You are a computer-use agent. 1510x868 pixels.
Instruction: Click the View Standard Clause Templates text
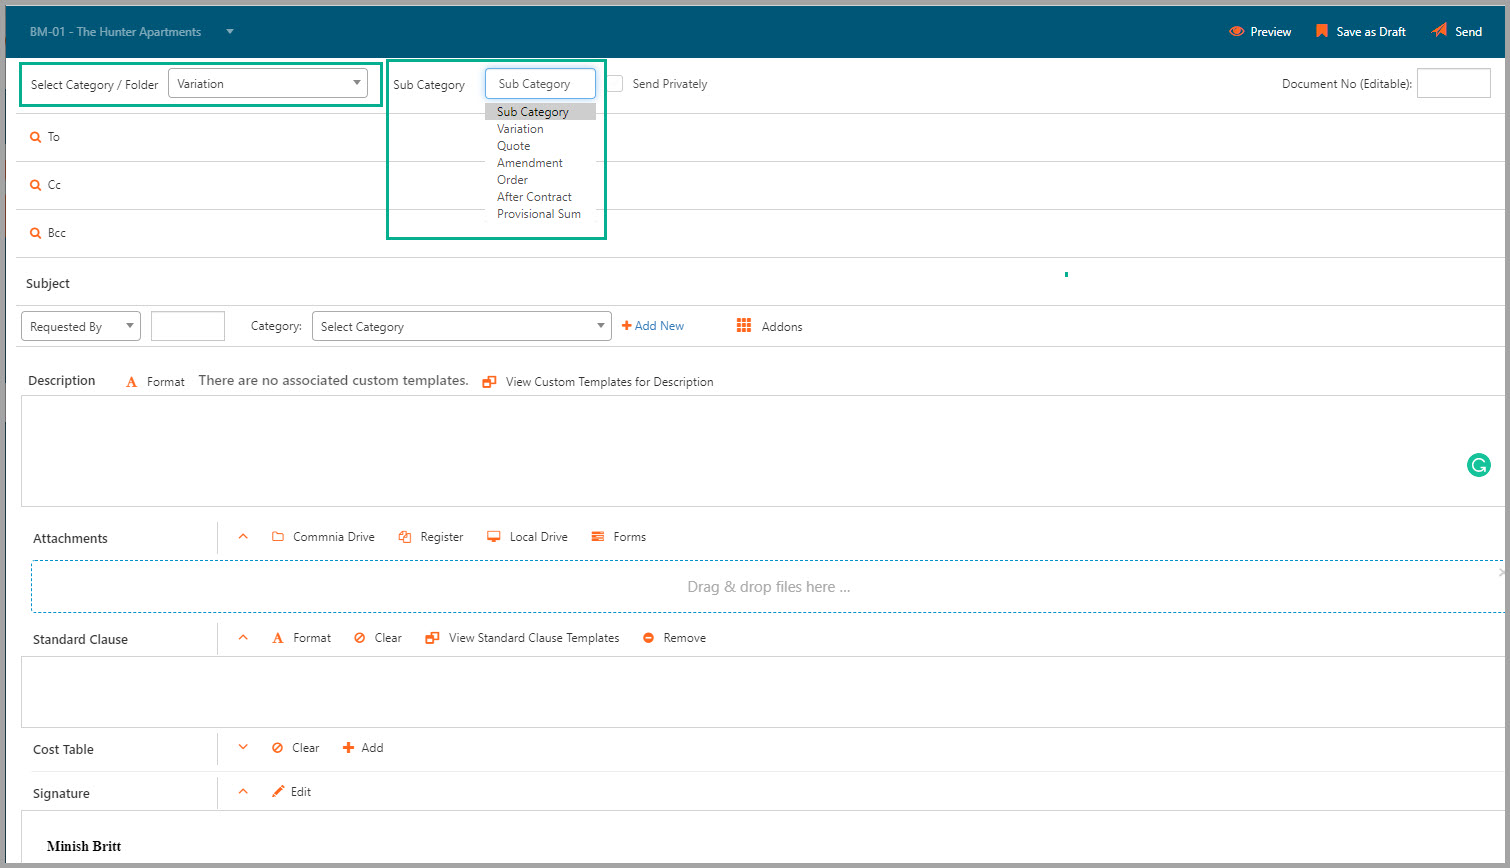tap(534, 638)
